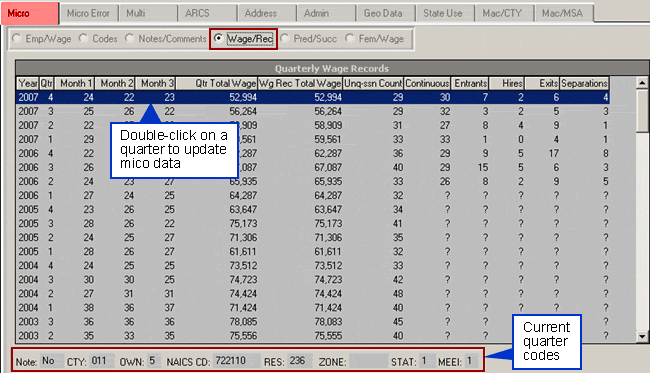
Task: Select the row with wage 58,909
Action: 313,125
